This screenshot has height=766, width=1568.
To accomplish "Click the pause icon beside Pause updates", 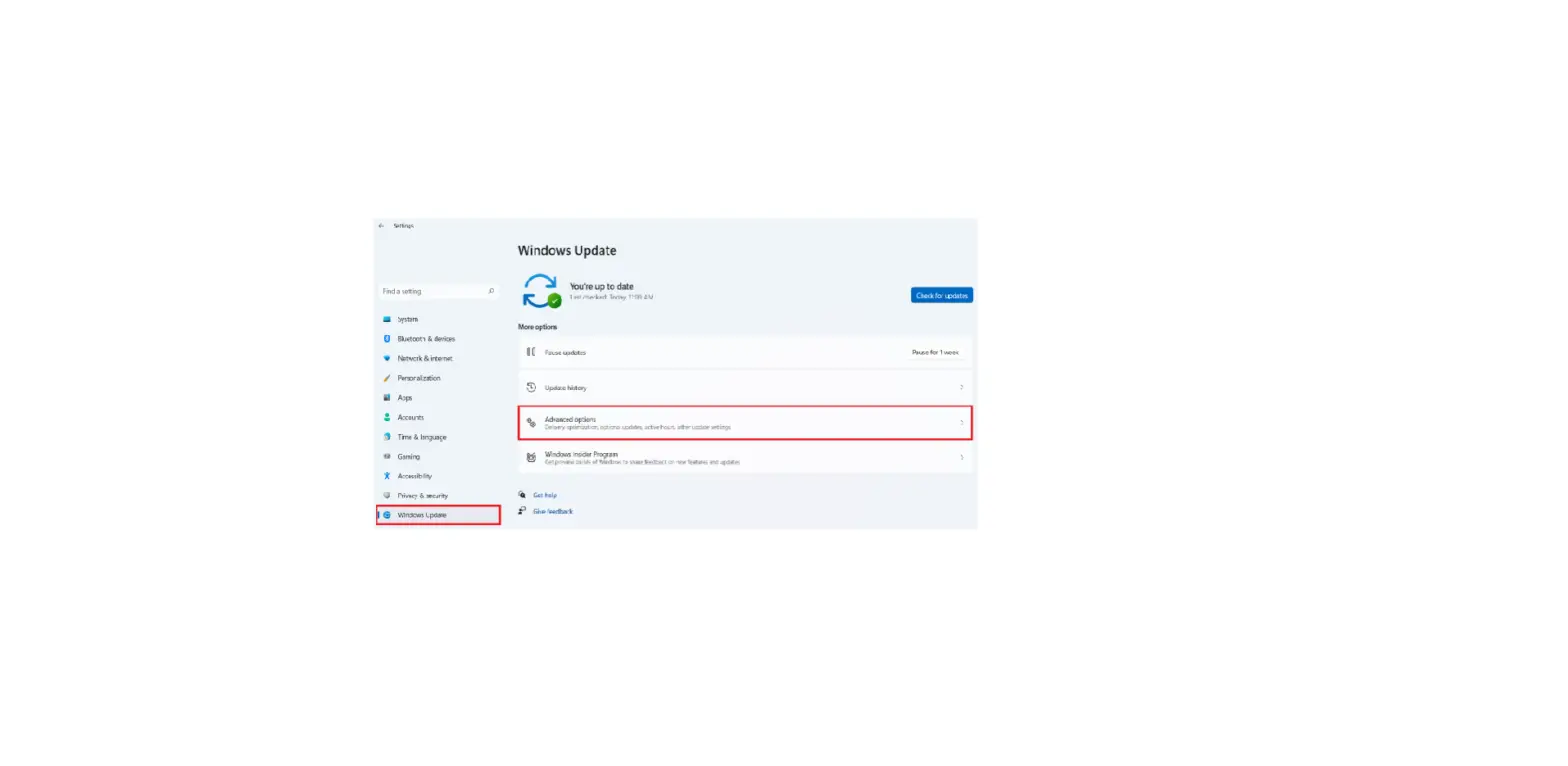I will click(531, 352).
